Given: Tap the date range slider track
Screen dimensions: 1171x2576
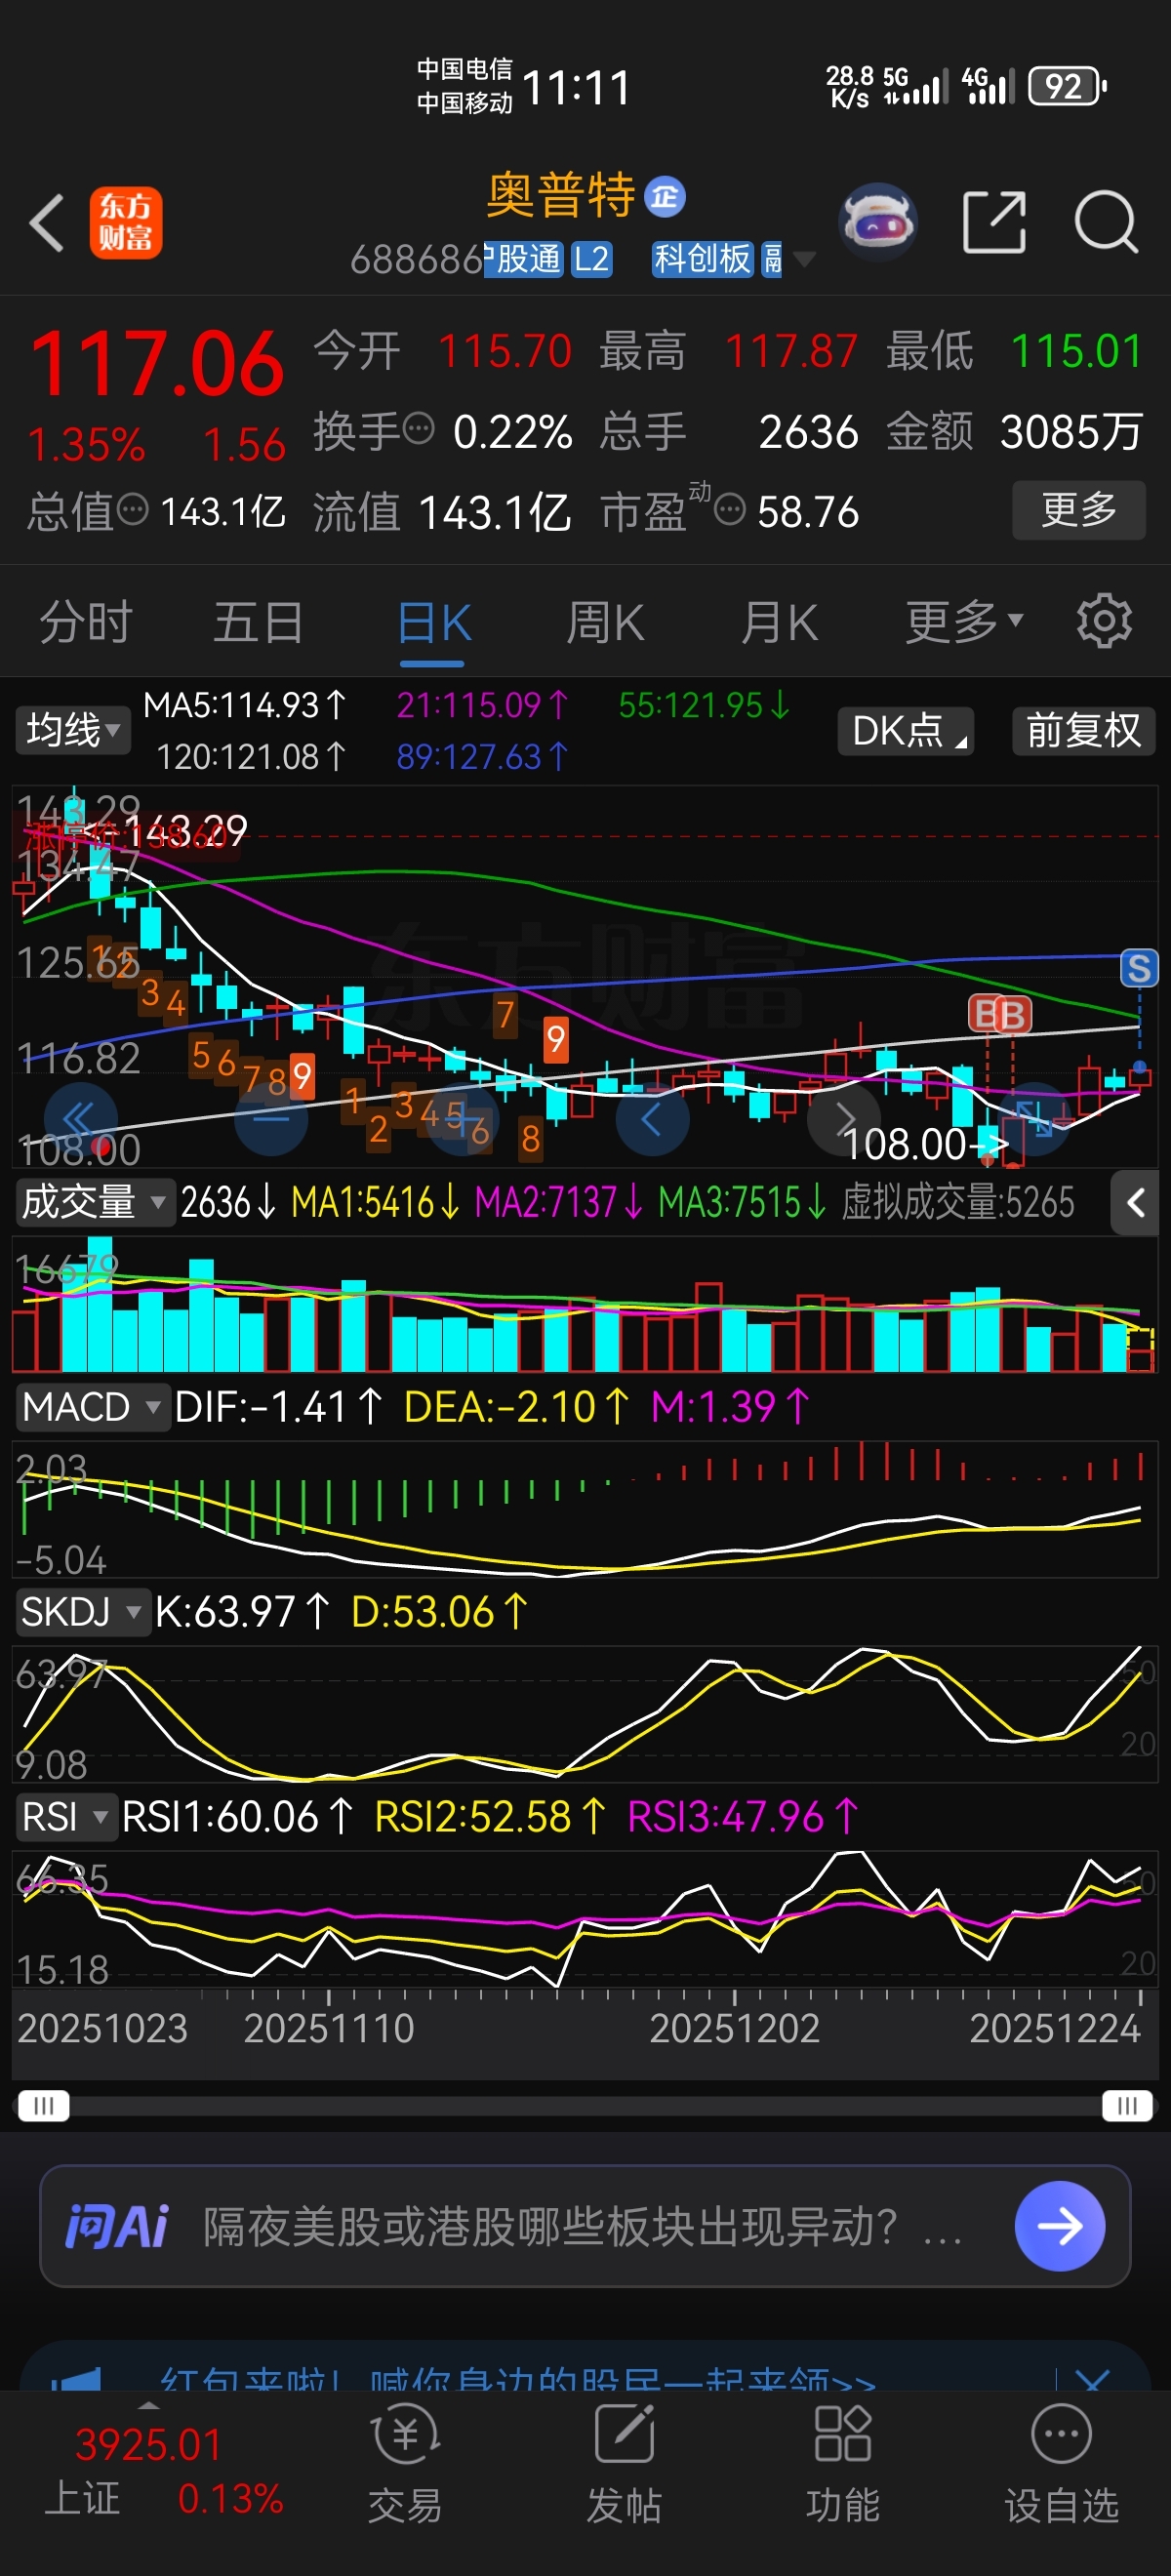Looking at the screenshot, I should [x=585, y=2106].
